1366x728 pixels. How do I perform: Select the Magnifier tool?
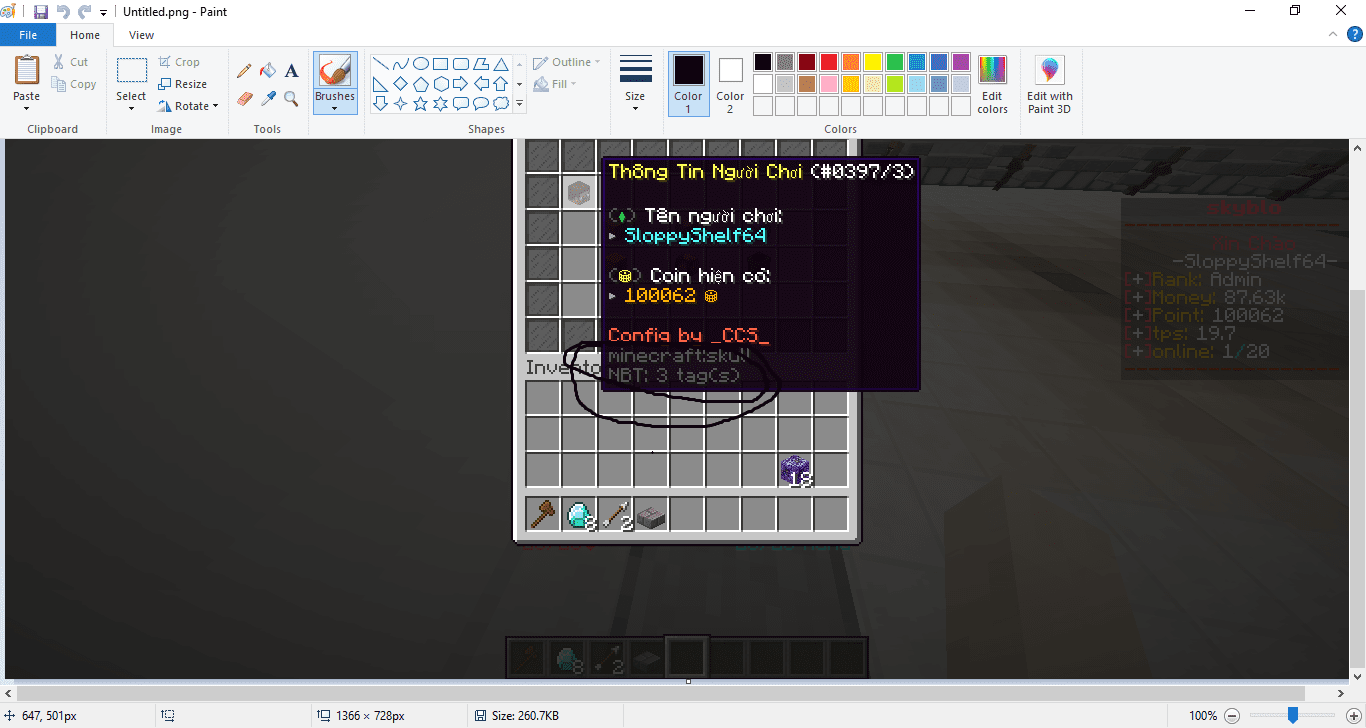click(291, 98)
